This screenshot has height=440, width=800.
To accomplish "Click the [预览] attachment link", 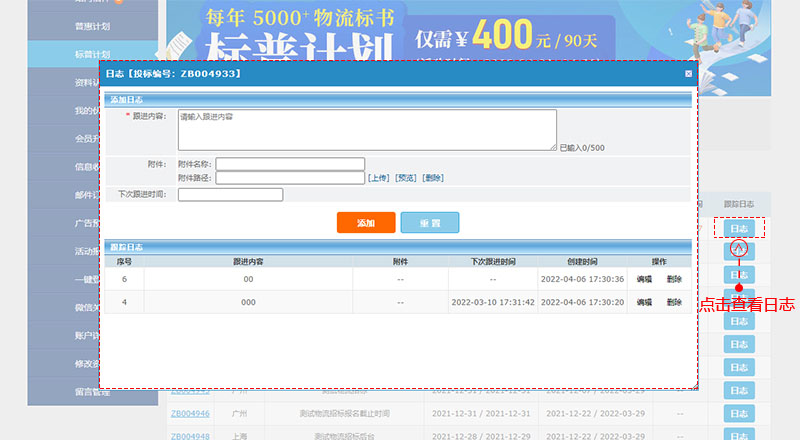I will click(405, 178).
